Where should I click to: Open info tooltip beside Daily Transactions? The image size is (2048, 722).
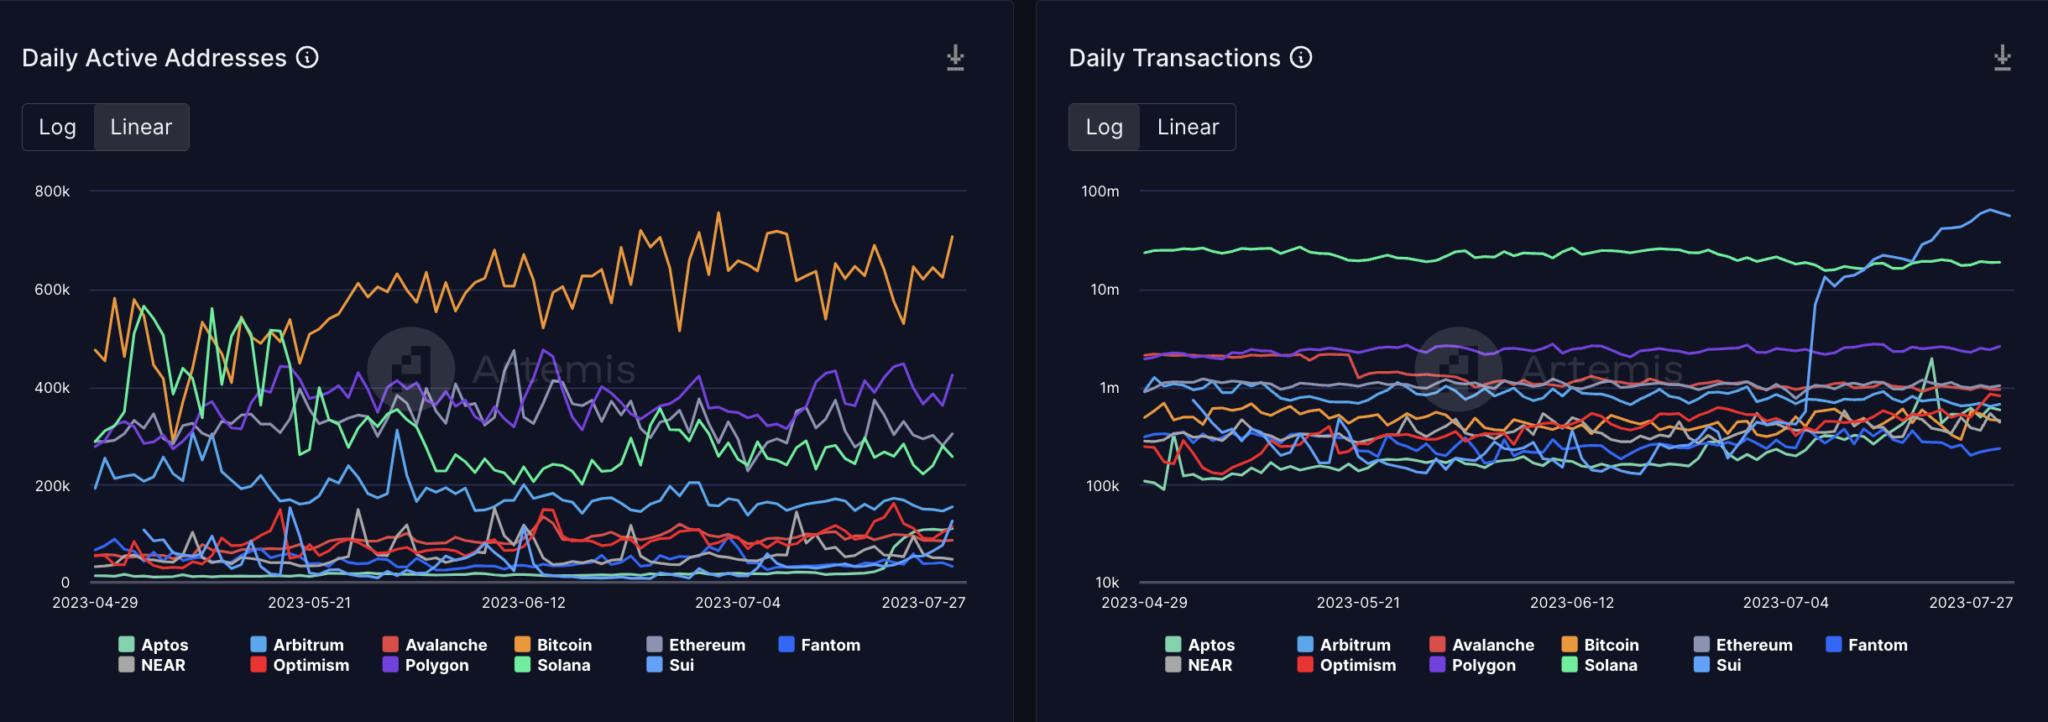[x=1301, y=58]
